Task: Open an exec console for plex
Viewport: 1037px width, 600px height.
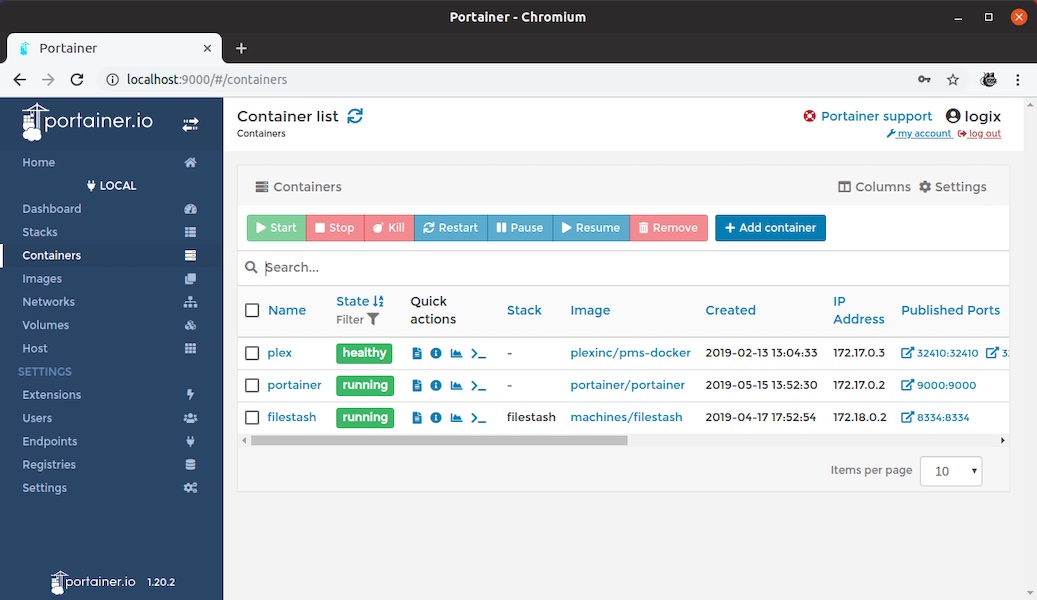Action: pyautogui.click(x=478, y=353)
